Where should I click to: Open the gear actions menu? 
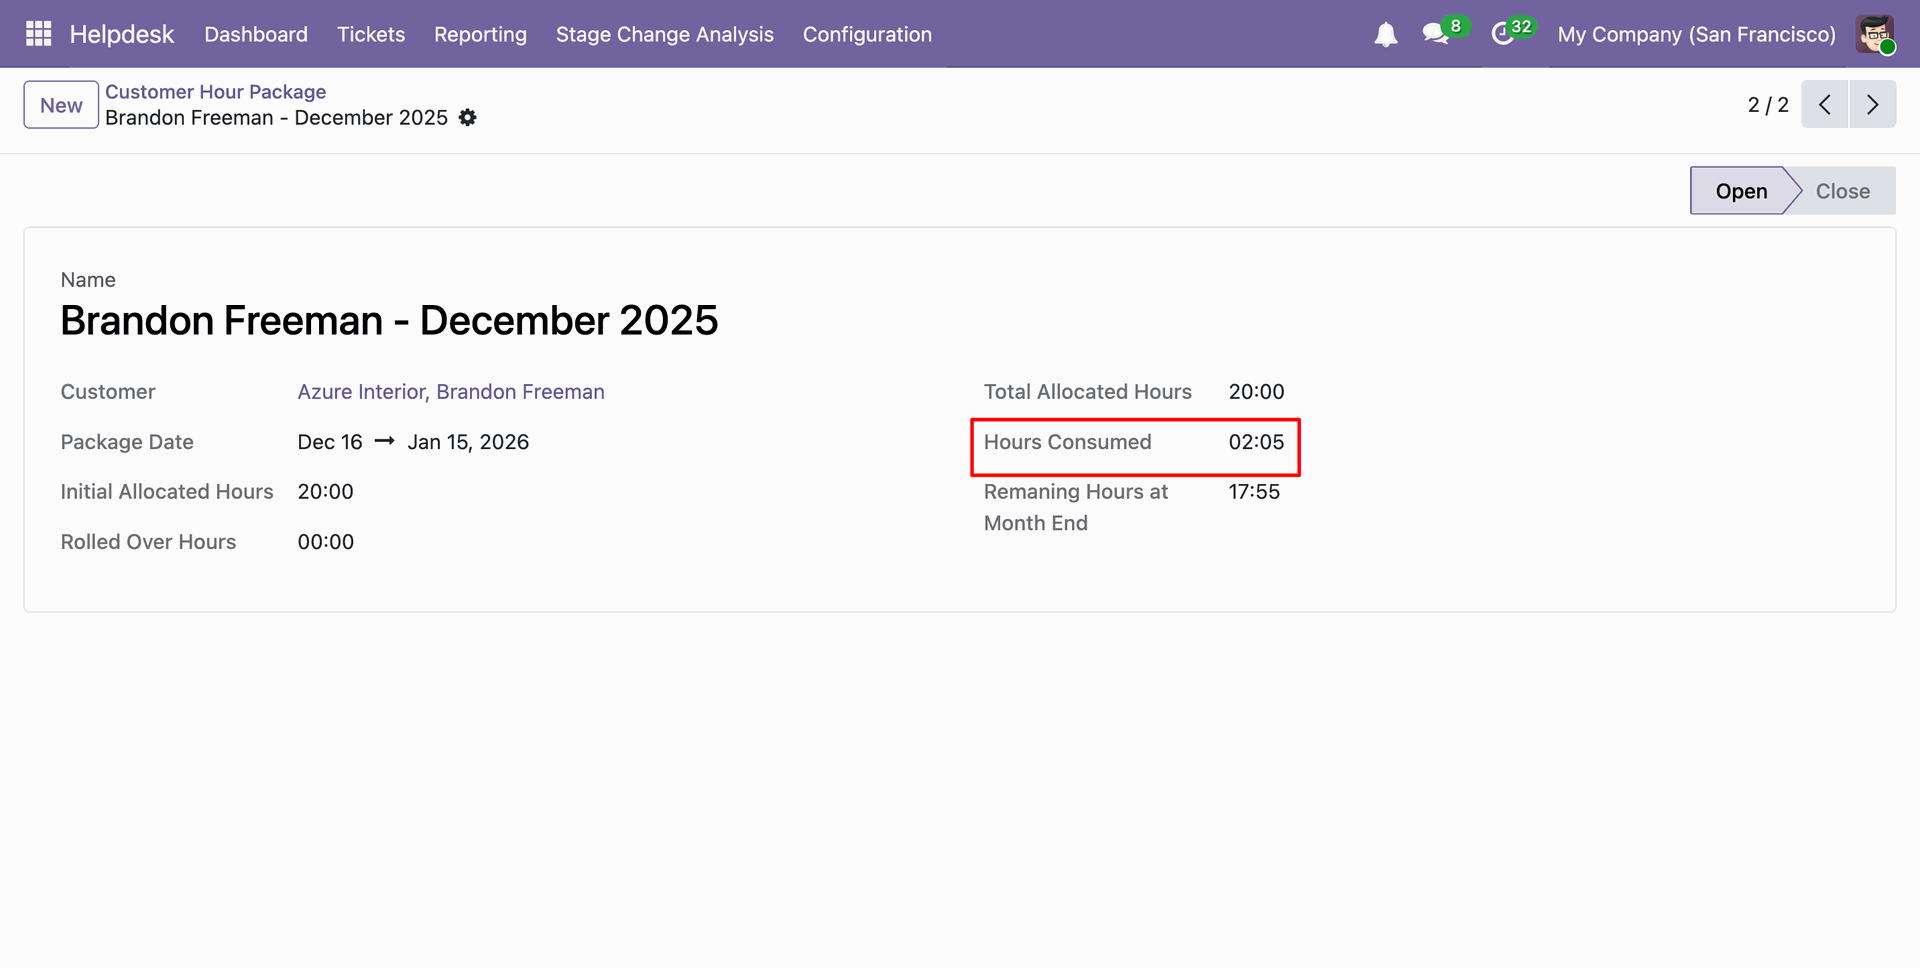tap(468, 118)
